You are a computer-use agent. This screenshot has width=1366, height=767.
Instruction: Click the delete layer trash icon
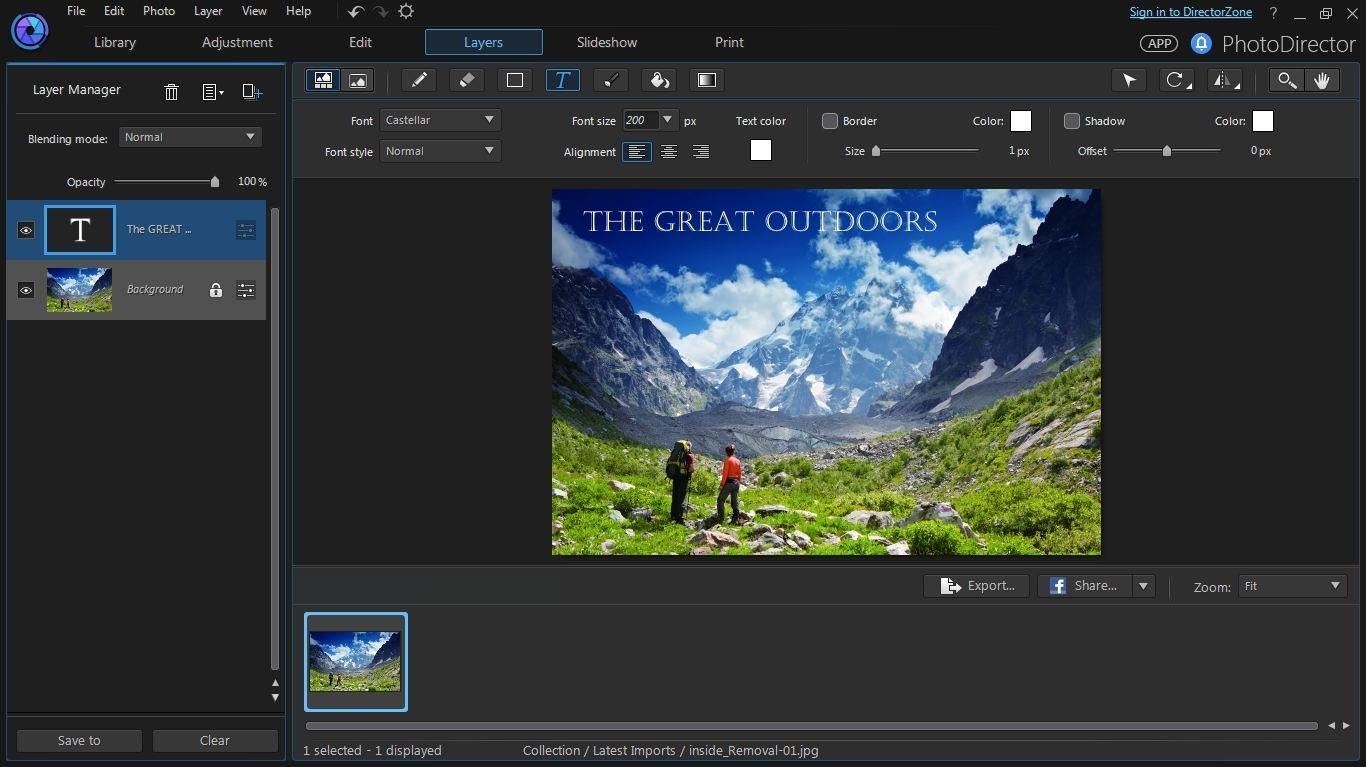click(171, 91)
